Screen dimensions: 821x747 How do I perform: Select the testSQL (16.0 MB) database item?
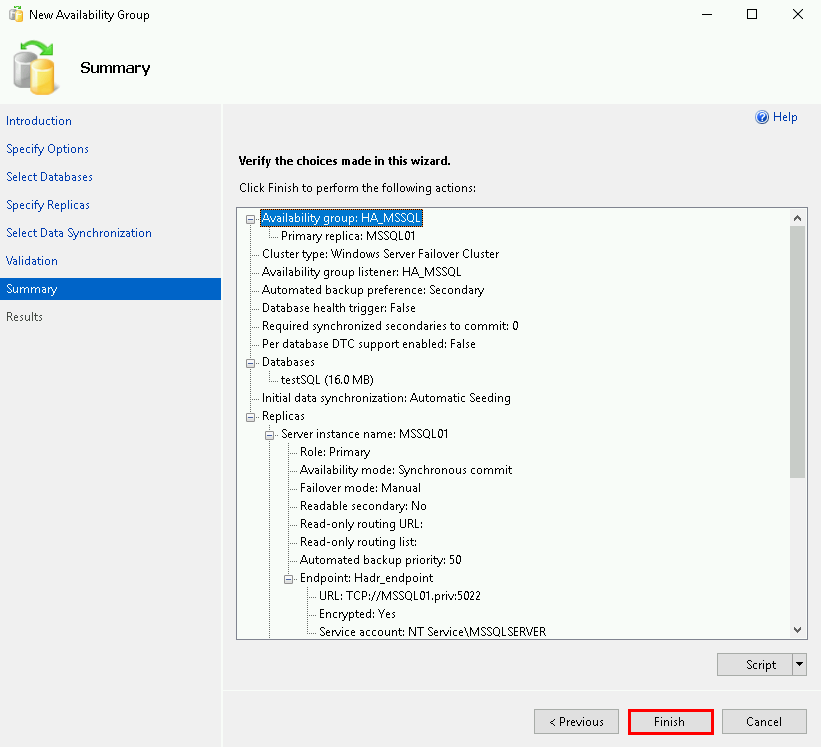coord(327,380)
